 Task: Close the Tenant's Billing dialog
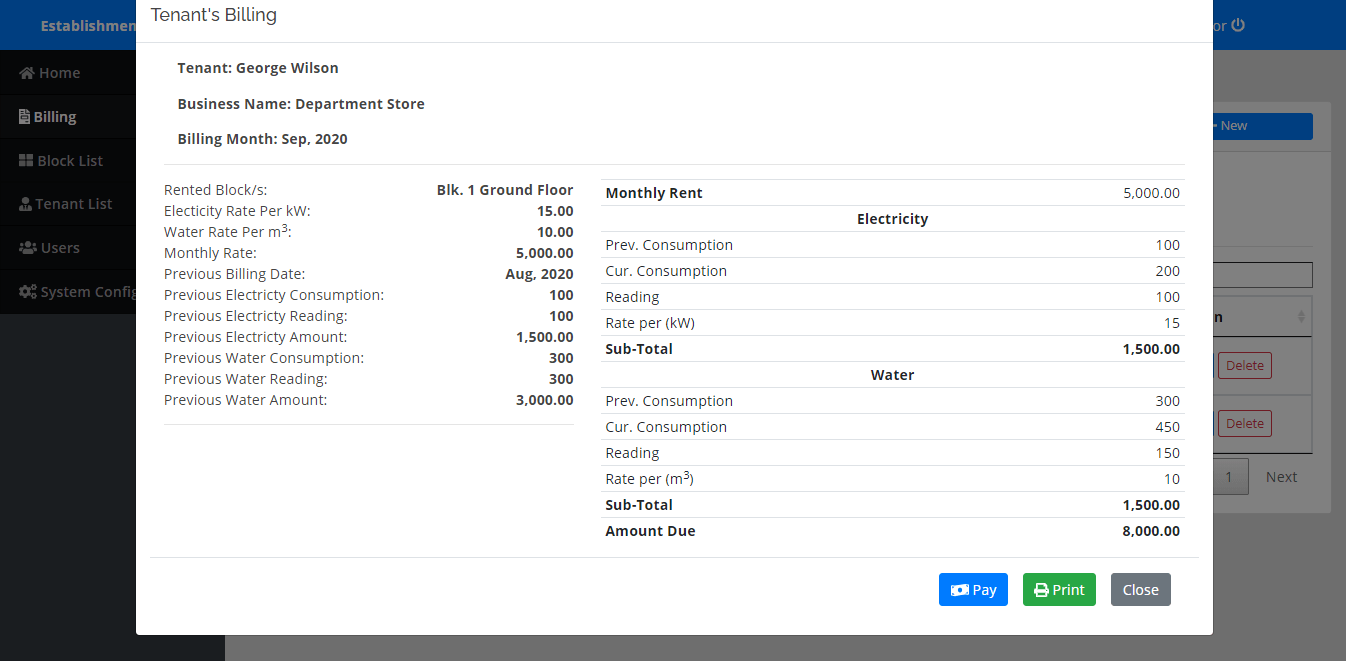pyautogui.click(x=1140, y=589)
